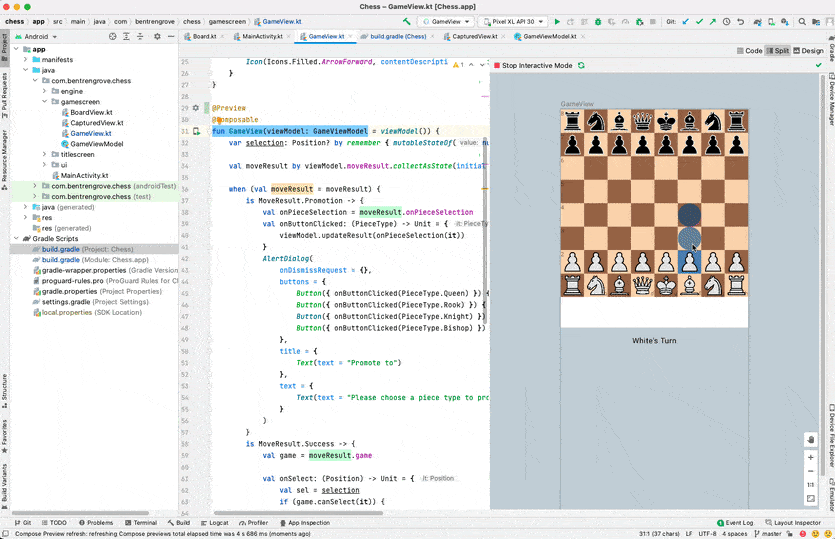Run the app with the green play button
Screen dimensions: 835x539
(x=557, y=21)
